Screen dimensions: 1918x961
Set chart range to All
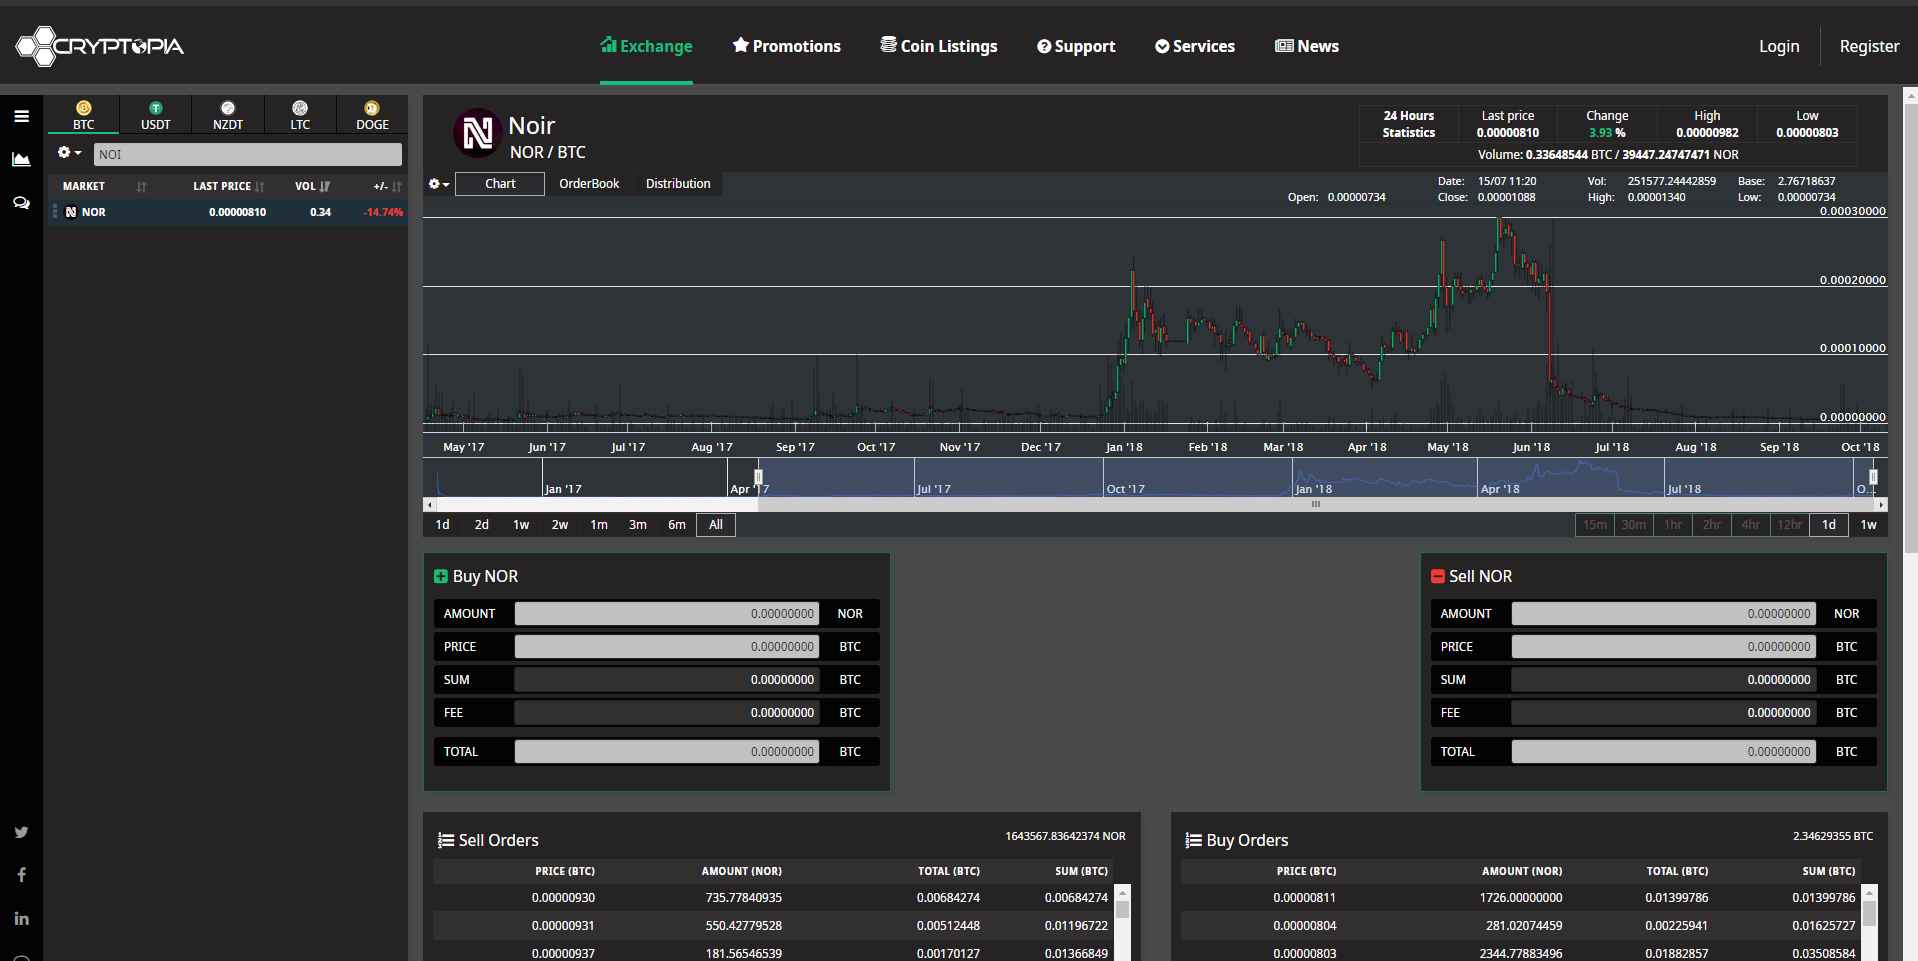716,525
